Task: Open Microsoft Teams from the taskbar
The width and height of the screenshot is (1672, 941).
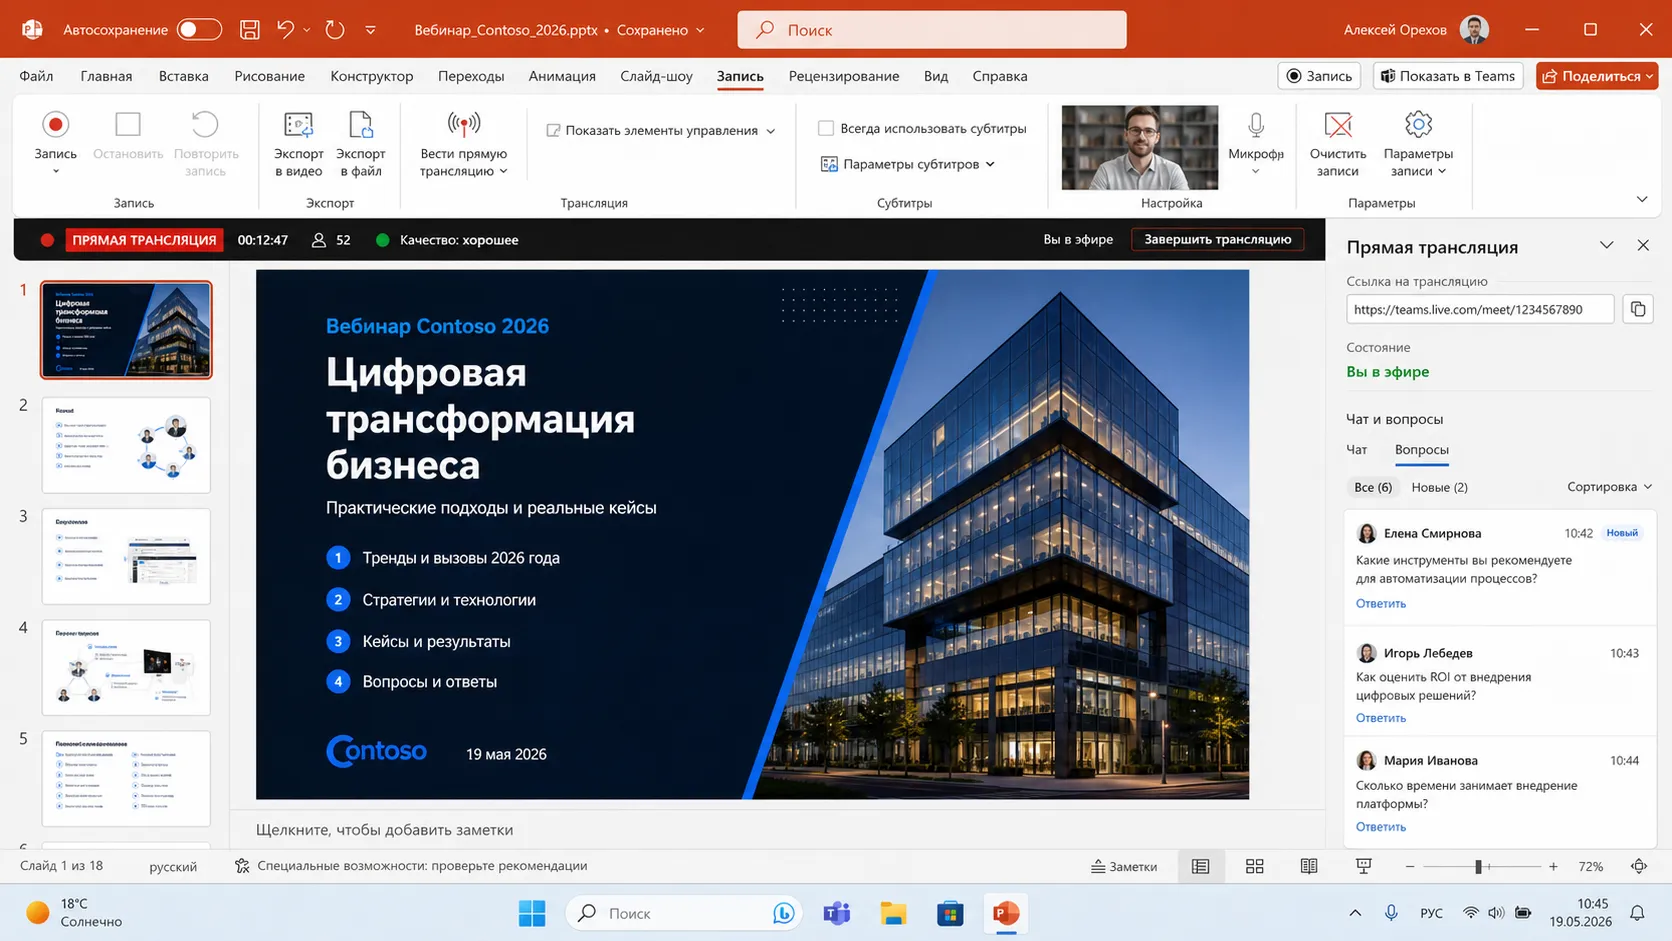Action: [837, 913]
